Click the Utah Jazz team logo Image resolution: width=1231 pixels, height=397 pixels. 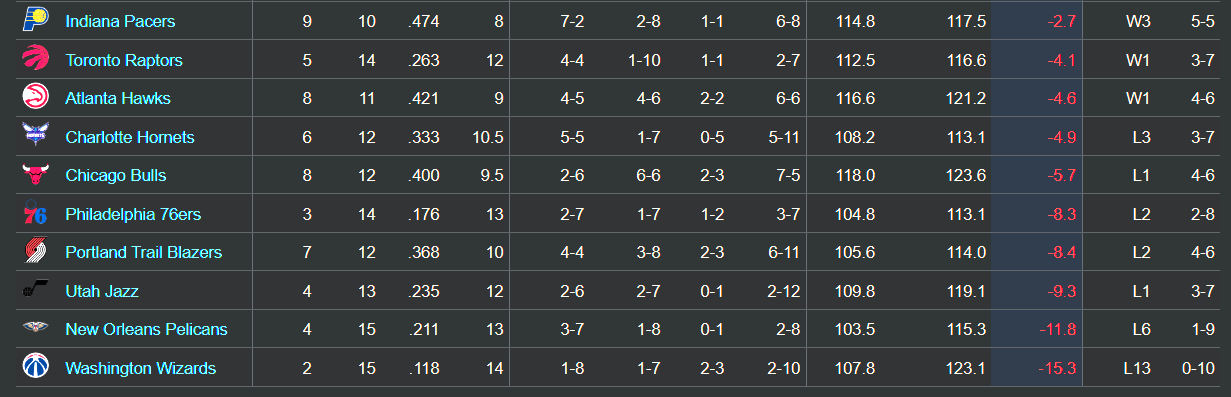(x=34, y=291)
